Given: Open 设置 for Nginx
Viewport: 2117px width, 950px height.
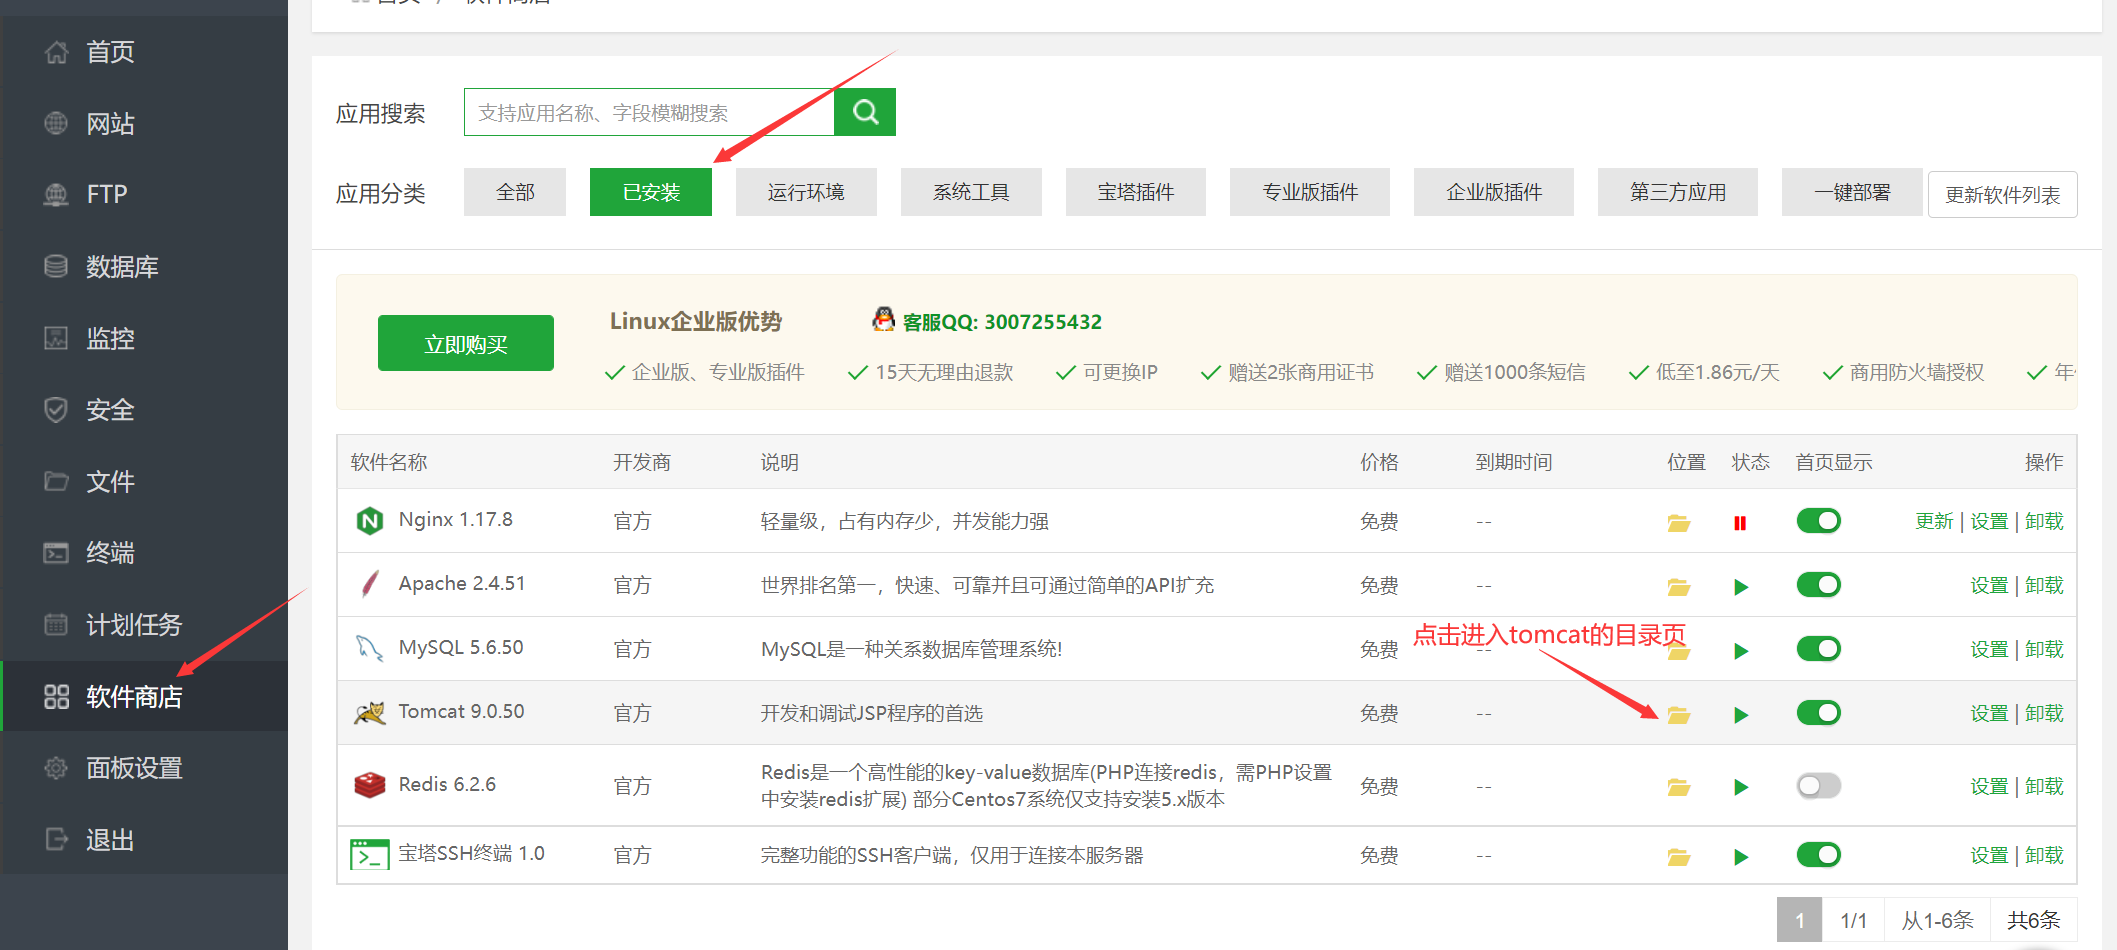Looking at the screenshot, I should [x=1989, y=521].
